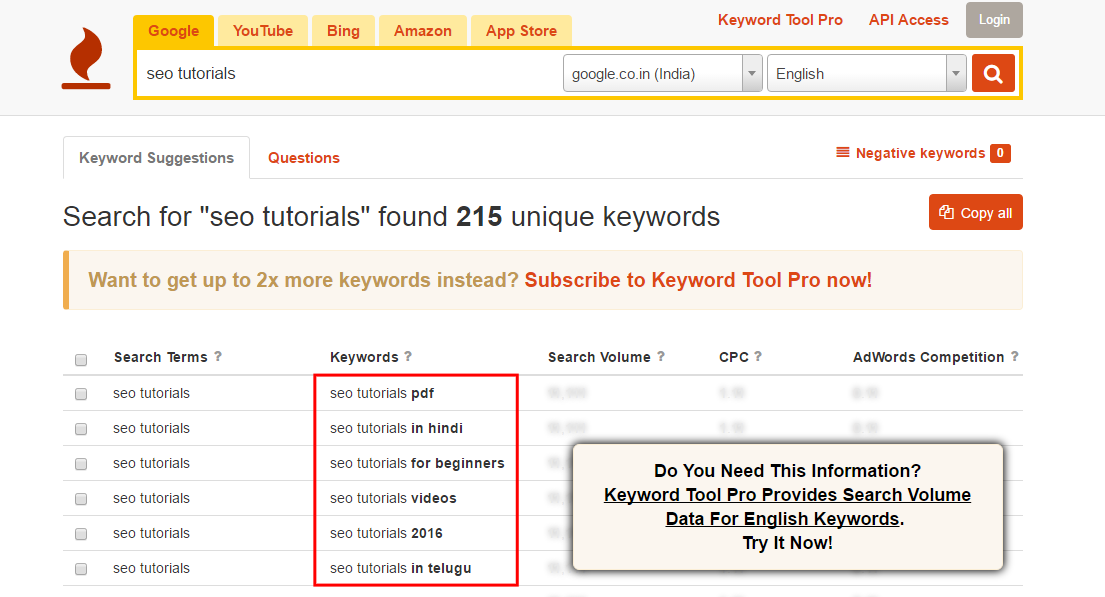Click the Keywords column header

364,357
